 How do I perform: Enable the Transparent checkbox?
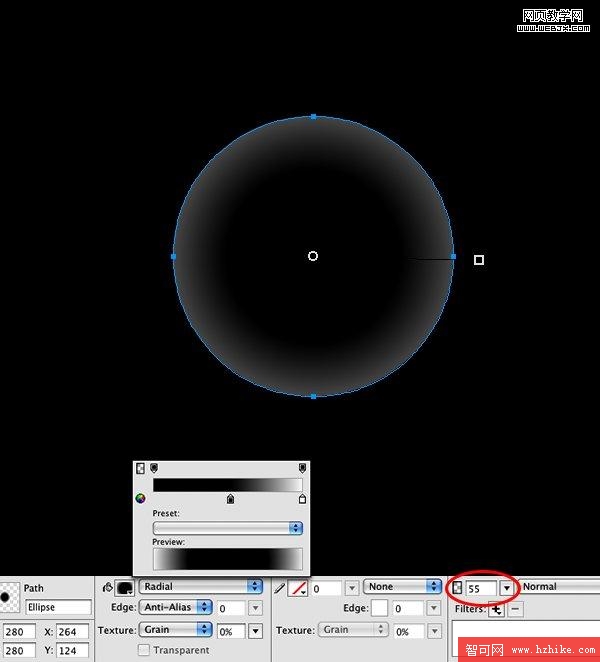(x=144, y=650)
